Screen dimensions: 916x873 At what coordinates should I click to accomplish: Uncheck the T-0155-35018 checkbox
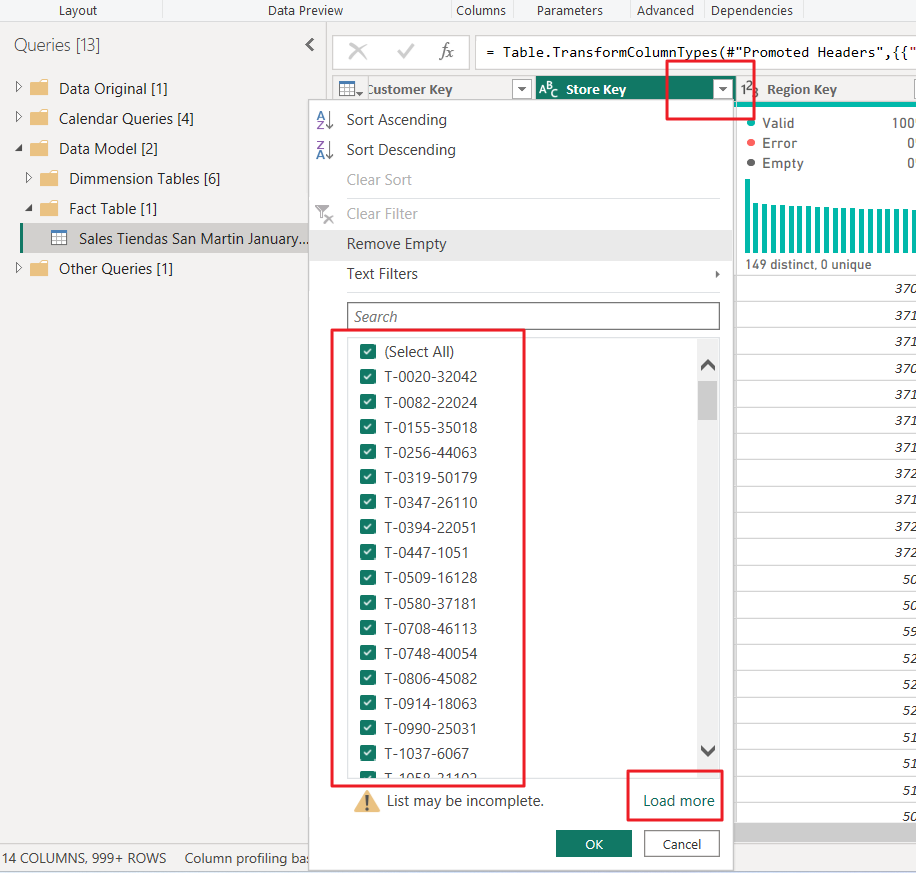tap(368, 427)
